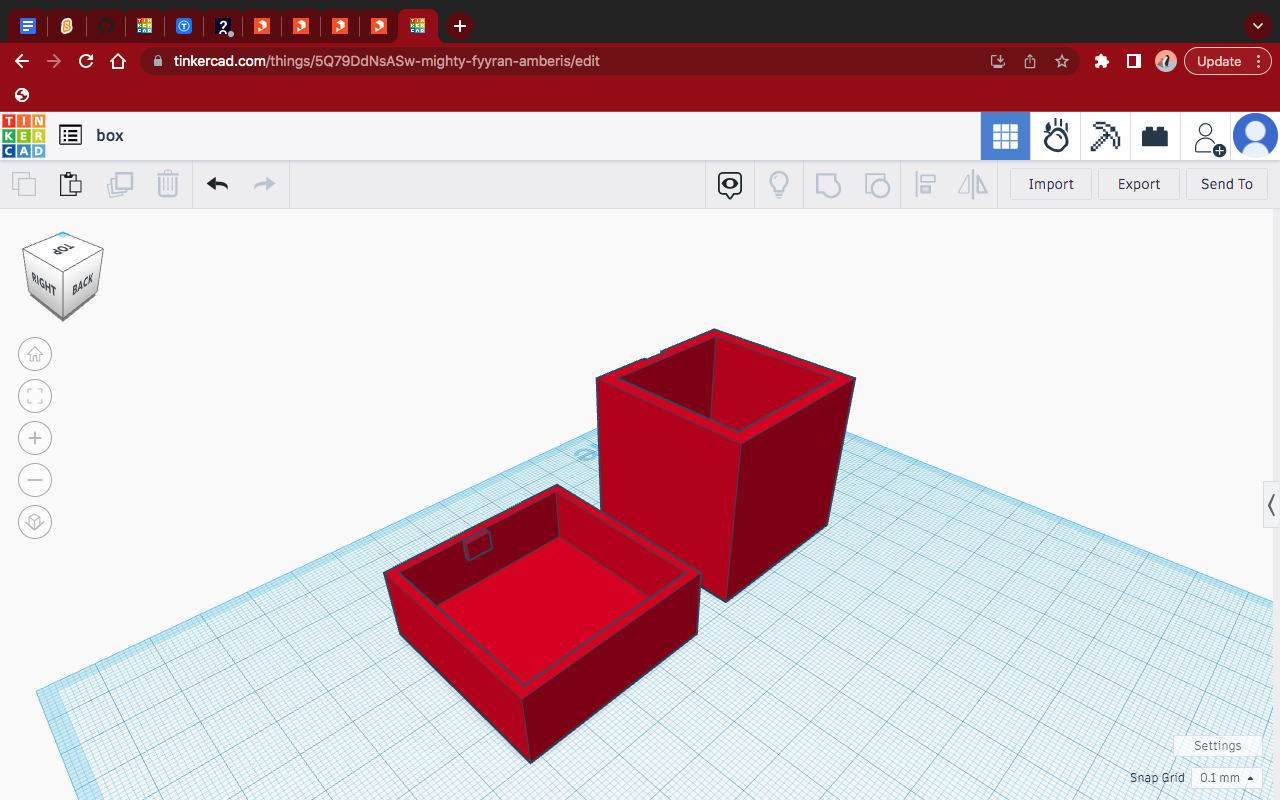Click the undo arrow
Screen dimensions: 1280x800
217,184
